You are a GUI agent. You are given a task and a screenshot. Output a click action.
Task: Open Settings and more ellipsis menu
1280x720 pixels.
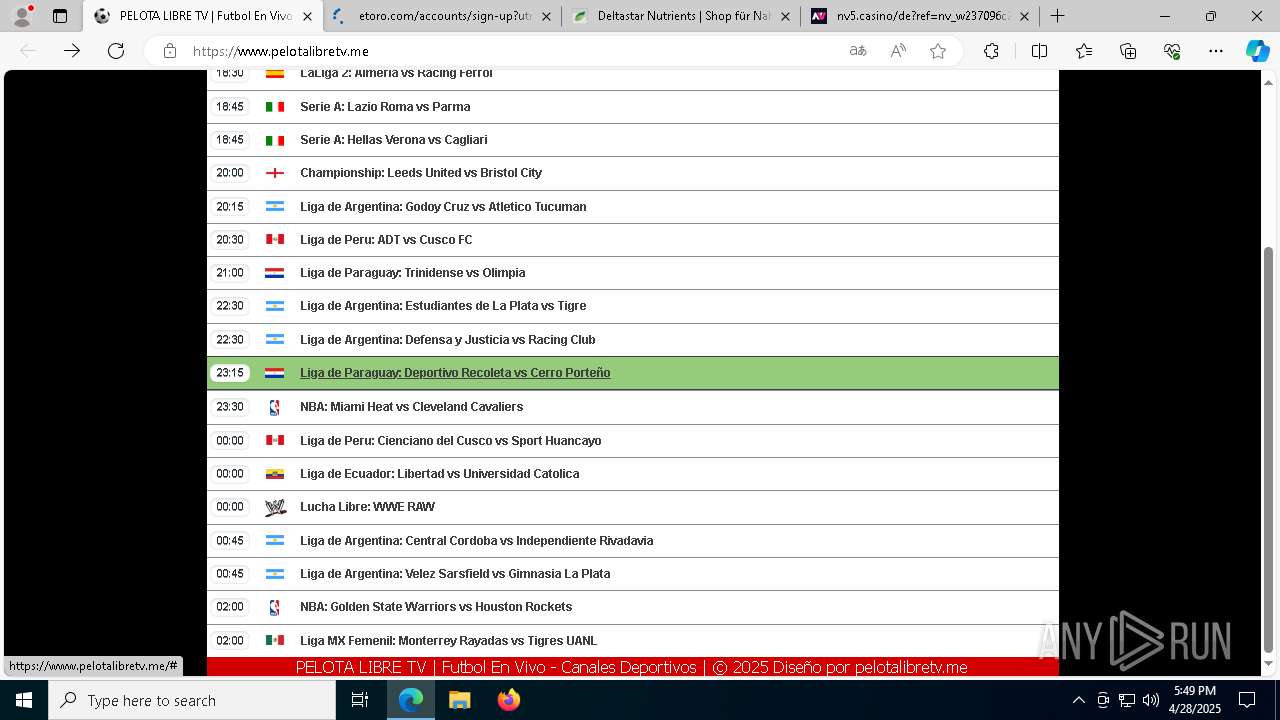(x=1216, y=51)
